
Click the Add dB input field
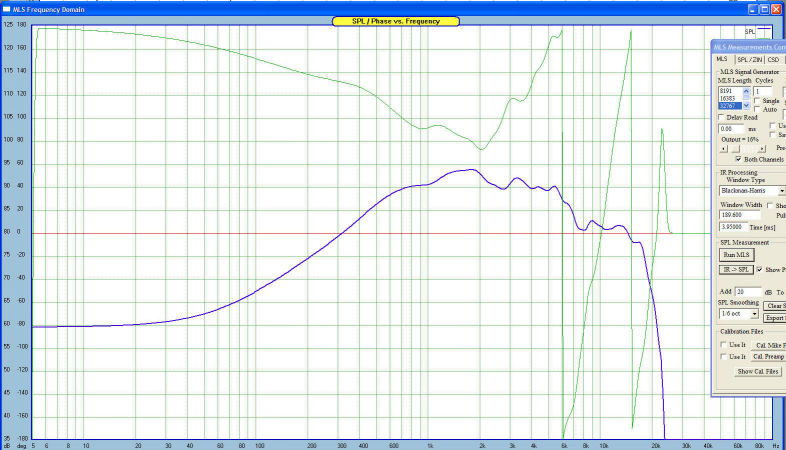pyautogui.click(x=748, y=292)
